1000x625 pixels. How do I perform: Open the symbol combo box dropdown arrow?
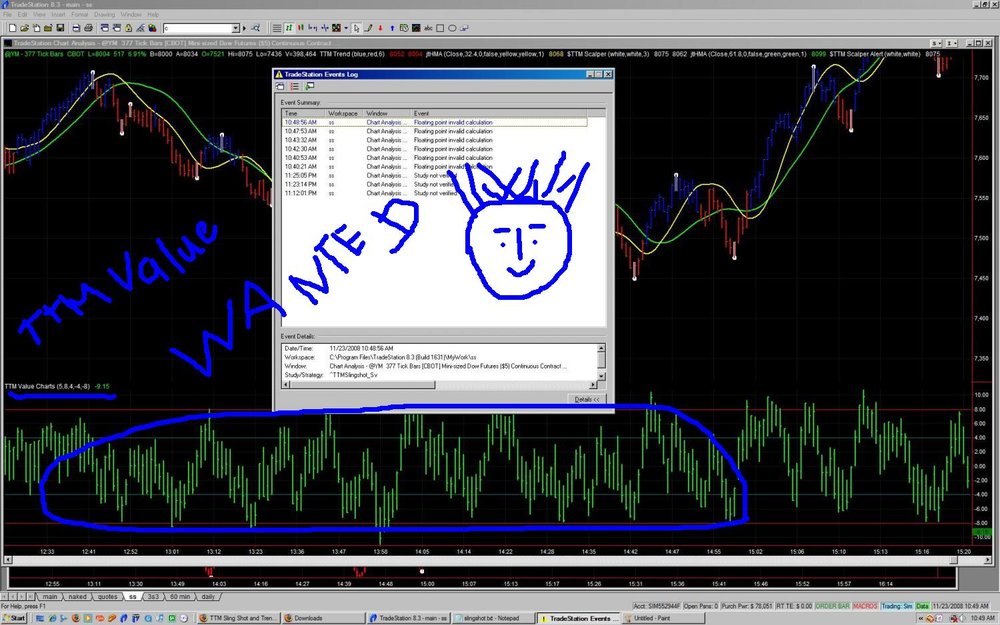point(235,28)
